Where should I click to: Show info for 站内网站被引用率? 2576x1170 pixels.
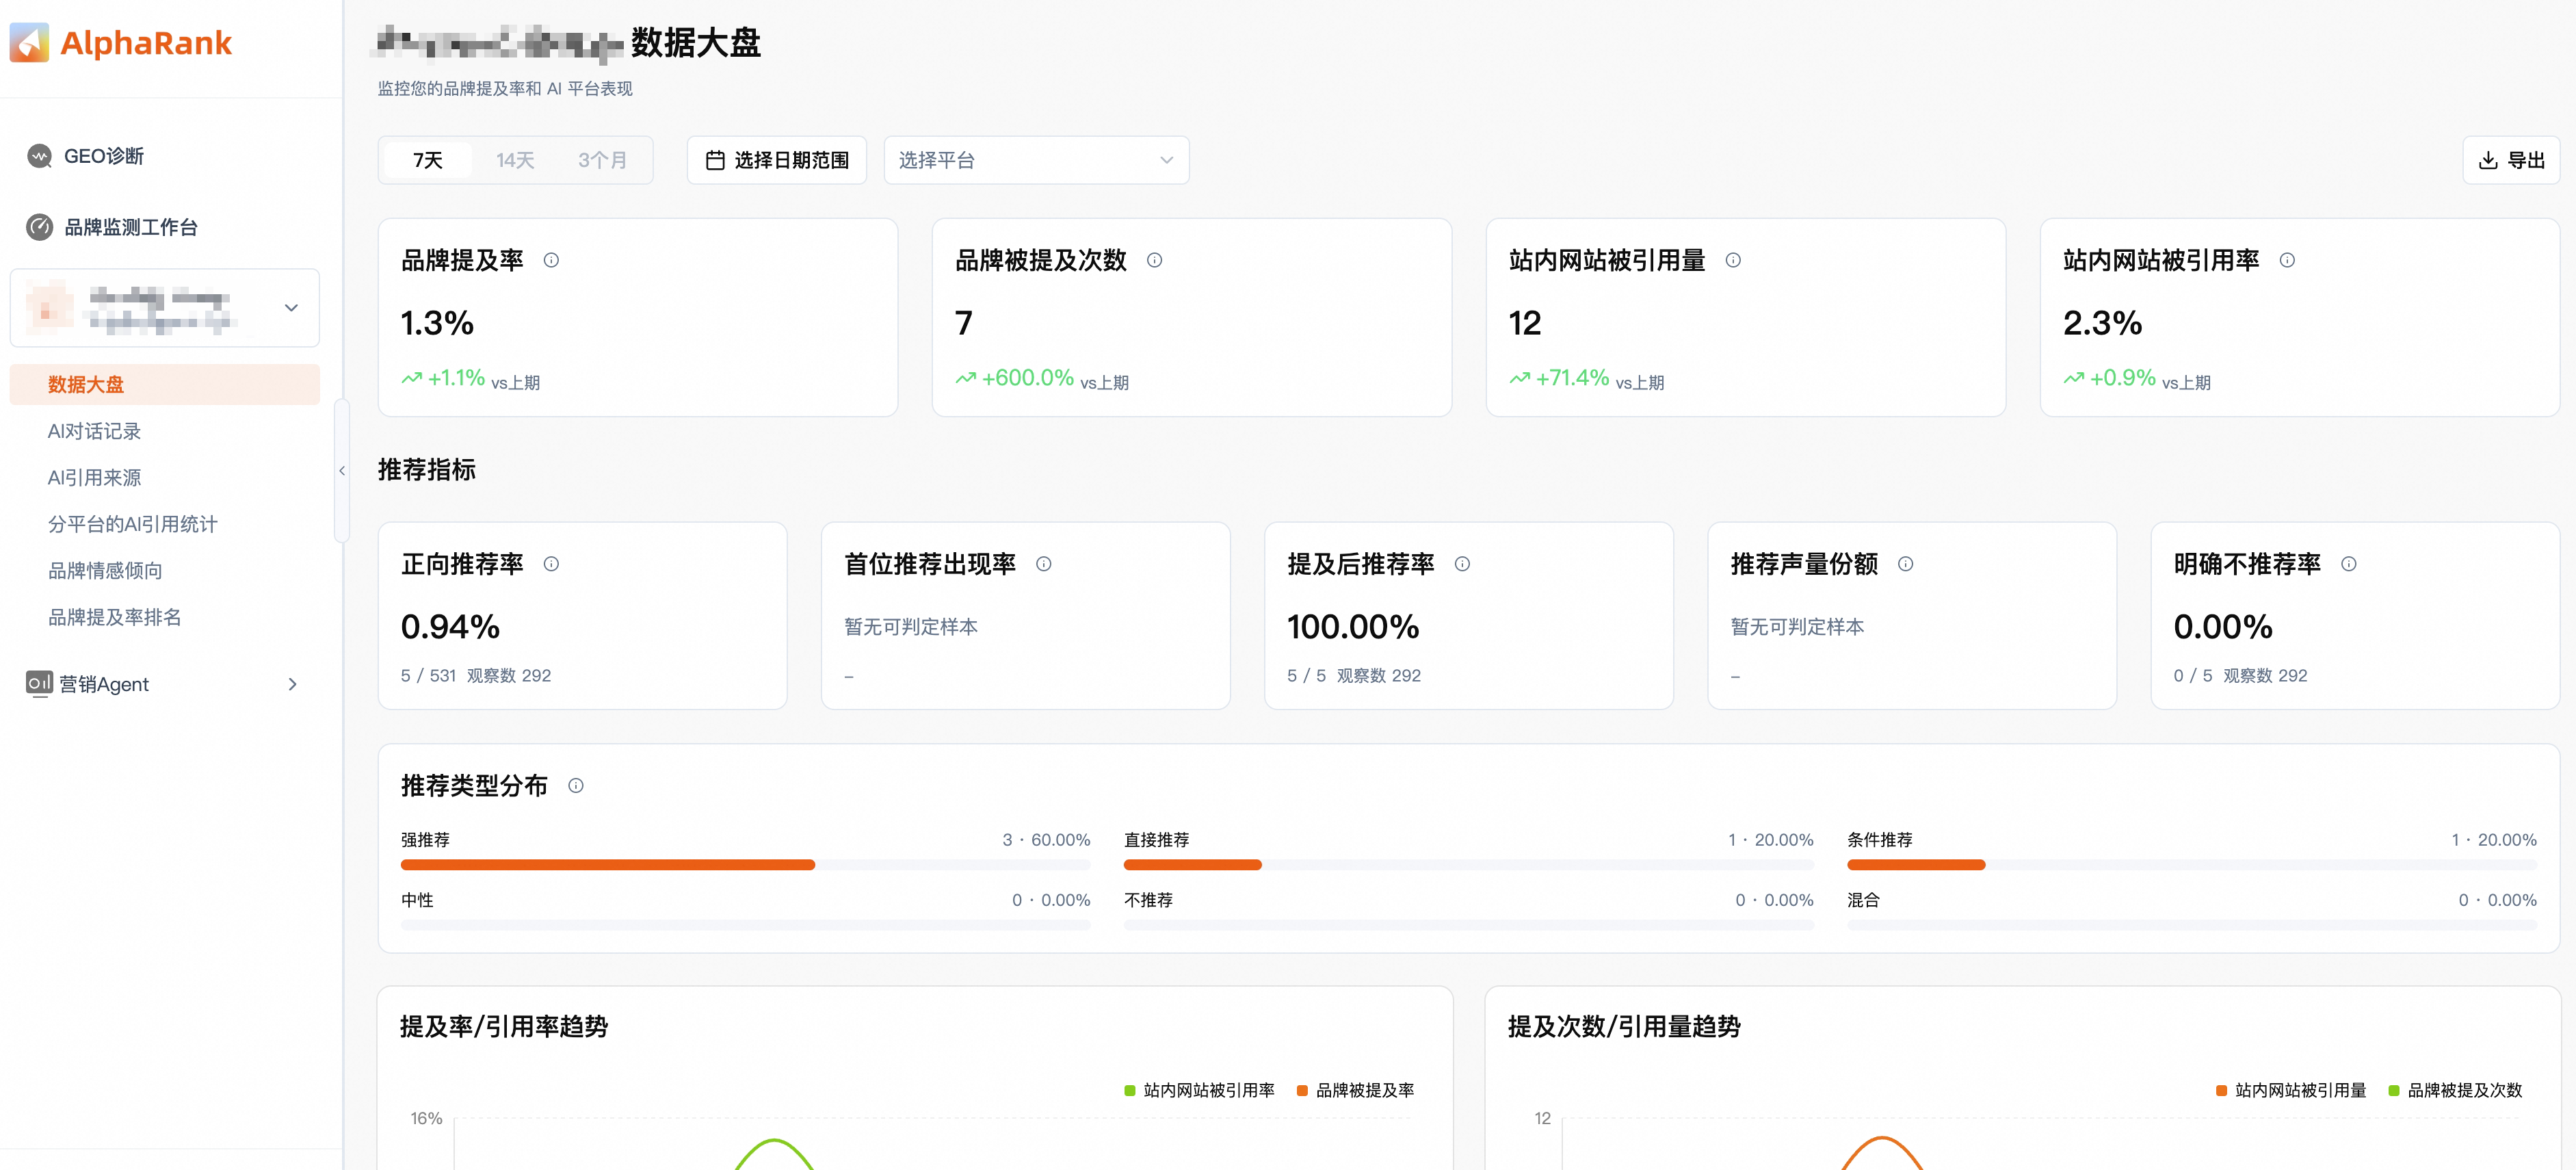tap(2287, 260)
